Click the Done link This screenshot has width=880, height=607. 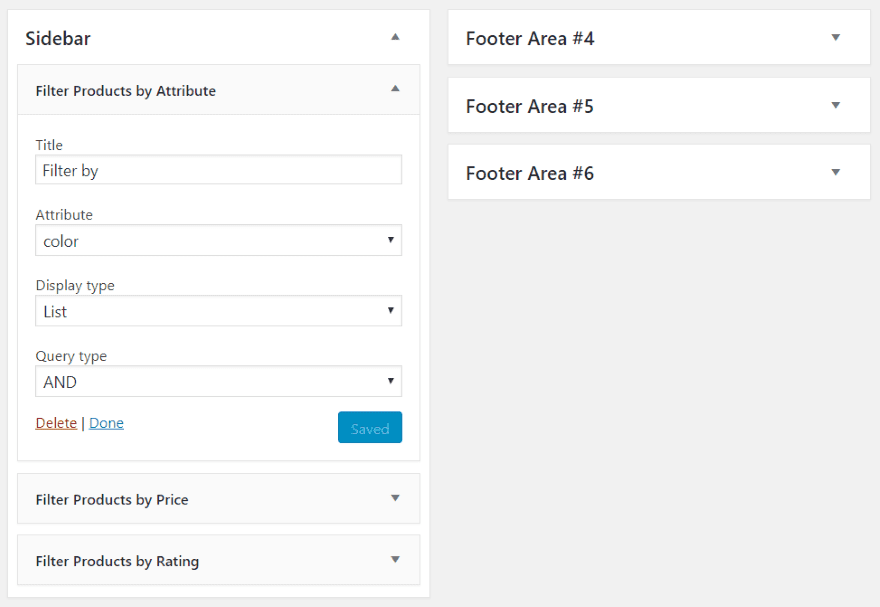[x=106, y=423]
